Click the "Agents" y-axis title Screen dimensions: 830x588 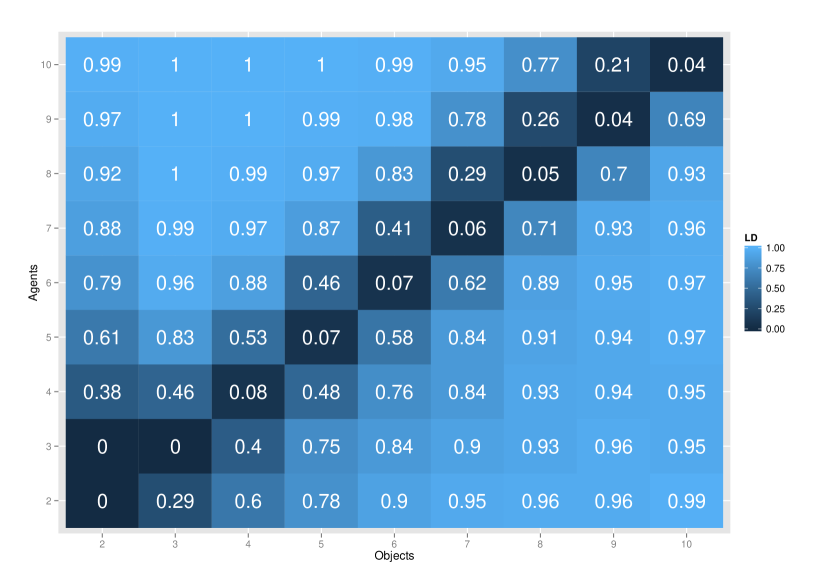(x=34, y=283)
